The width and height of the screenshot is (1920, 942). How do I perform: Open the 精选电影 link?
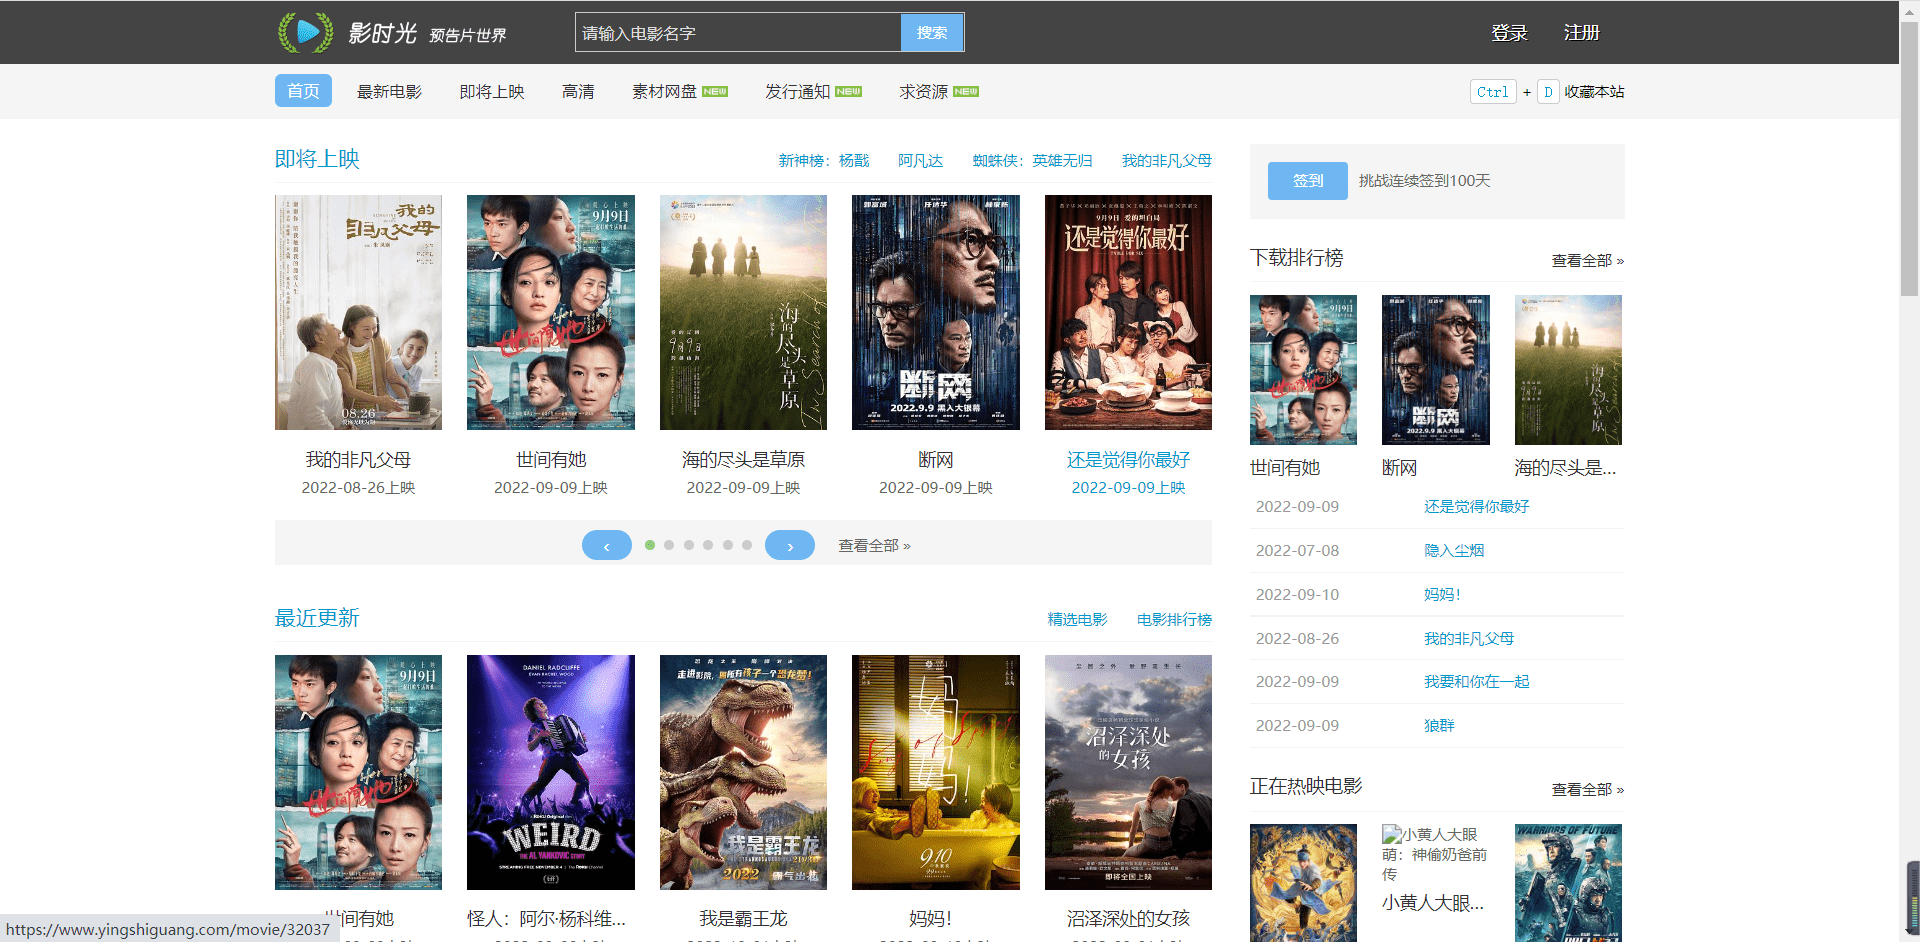(x=1077, y=619)
